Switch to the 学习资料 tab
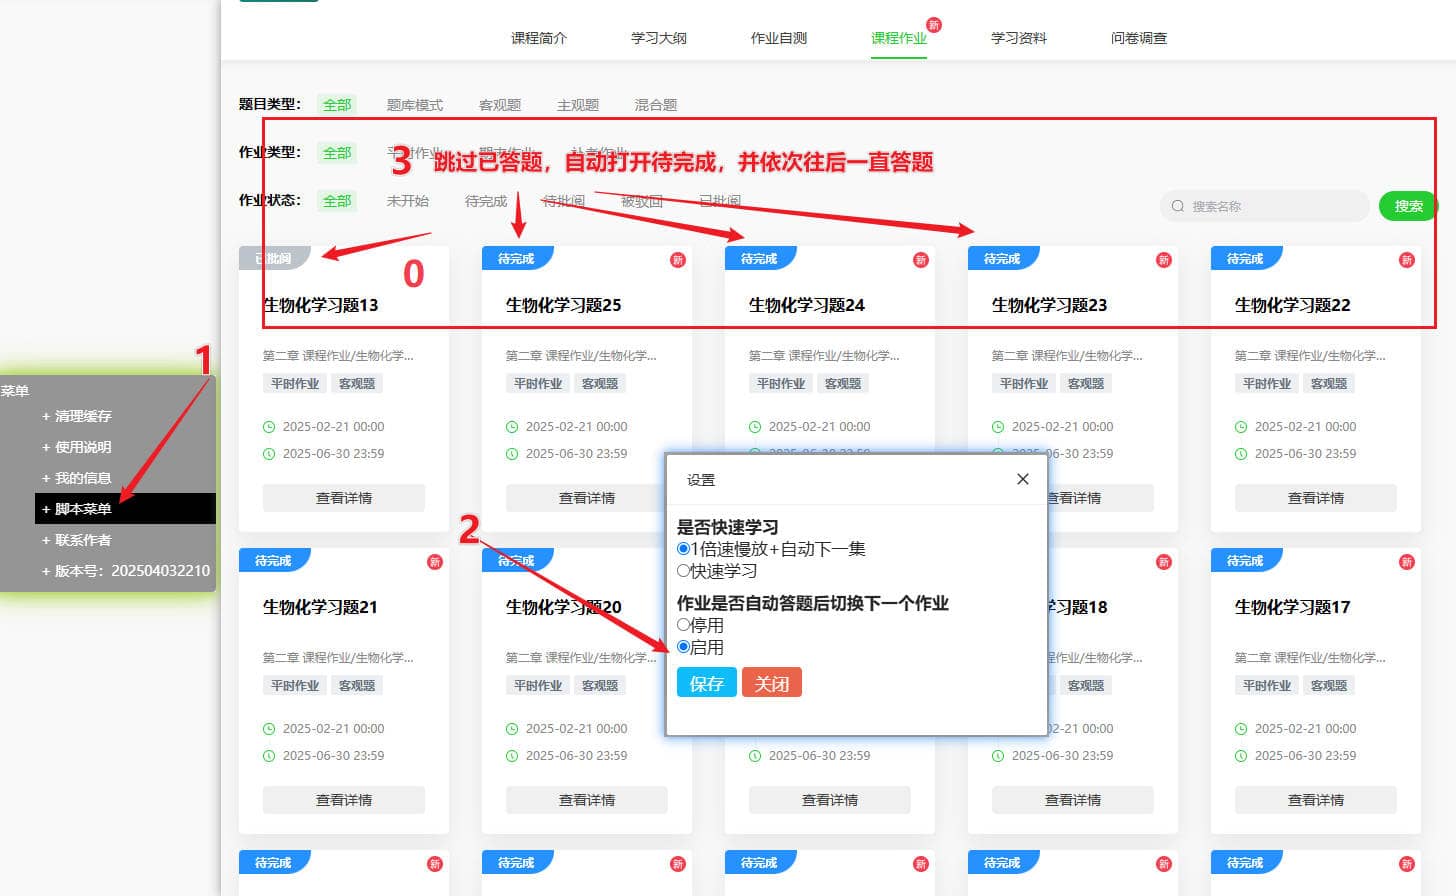Image resolution: width=1456 pixels, height=896 pixels. [1019, 38]
